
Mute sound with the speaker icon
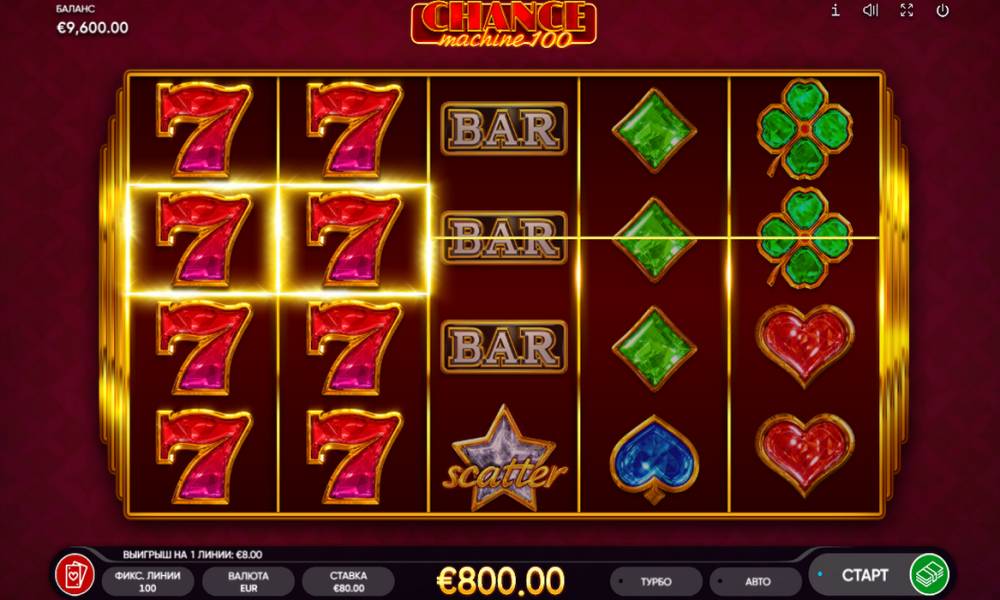click(871, 10)
